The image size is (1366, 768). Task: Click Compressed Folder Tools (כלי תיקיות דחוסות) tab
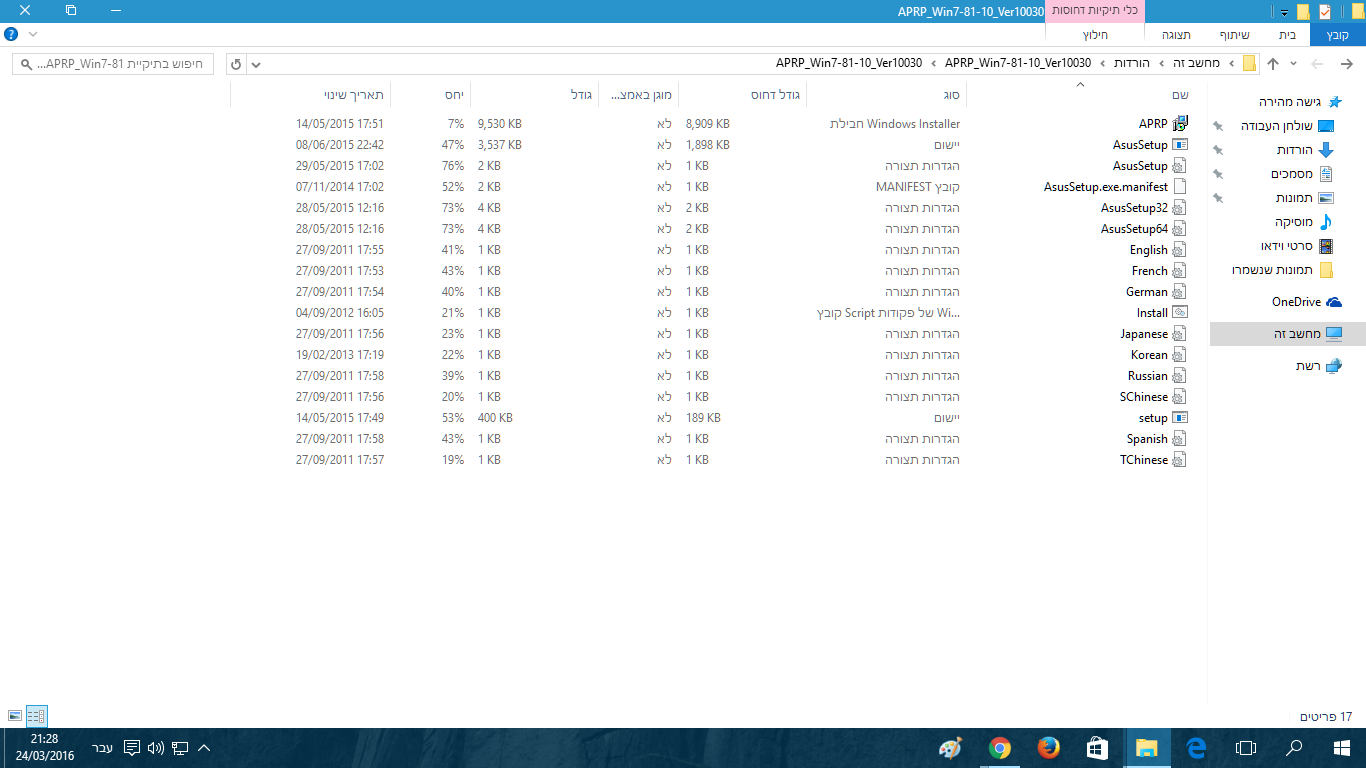click(x=1095, y=11)
